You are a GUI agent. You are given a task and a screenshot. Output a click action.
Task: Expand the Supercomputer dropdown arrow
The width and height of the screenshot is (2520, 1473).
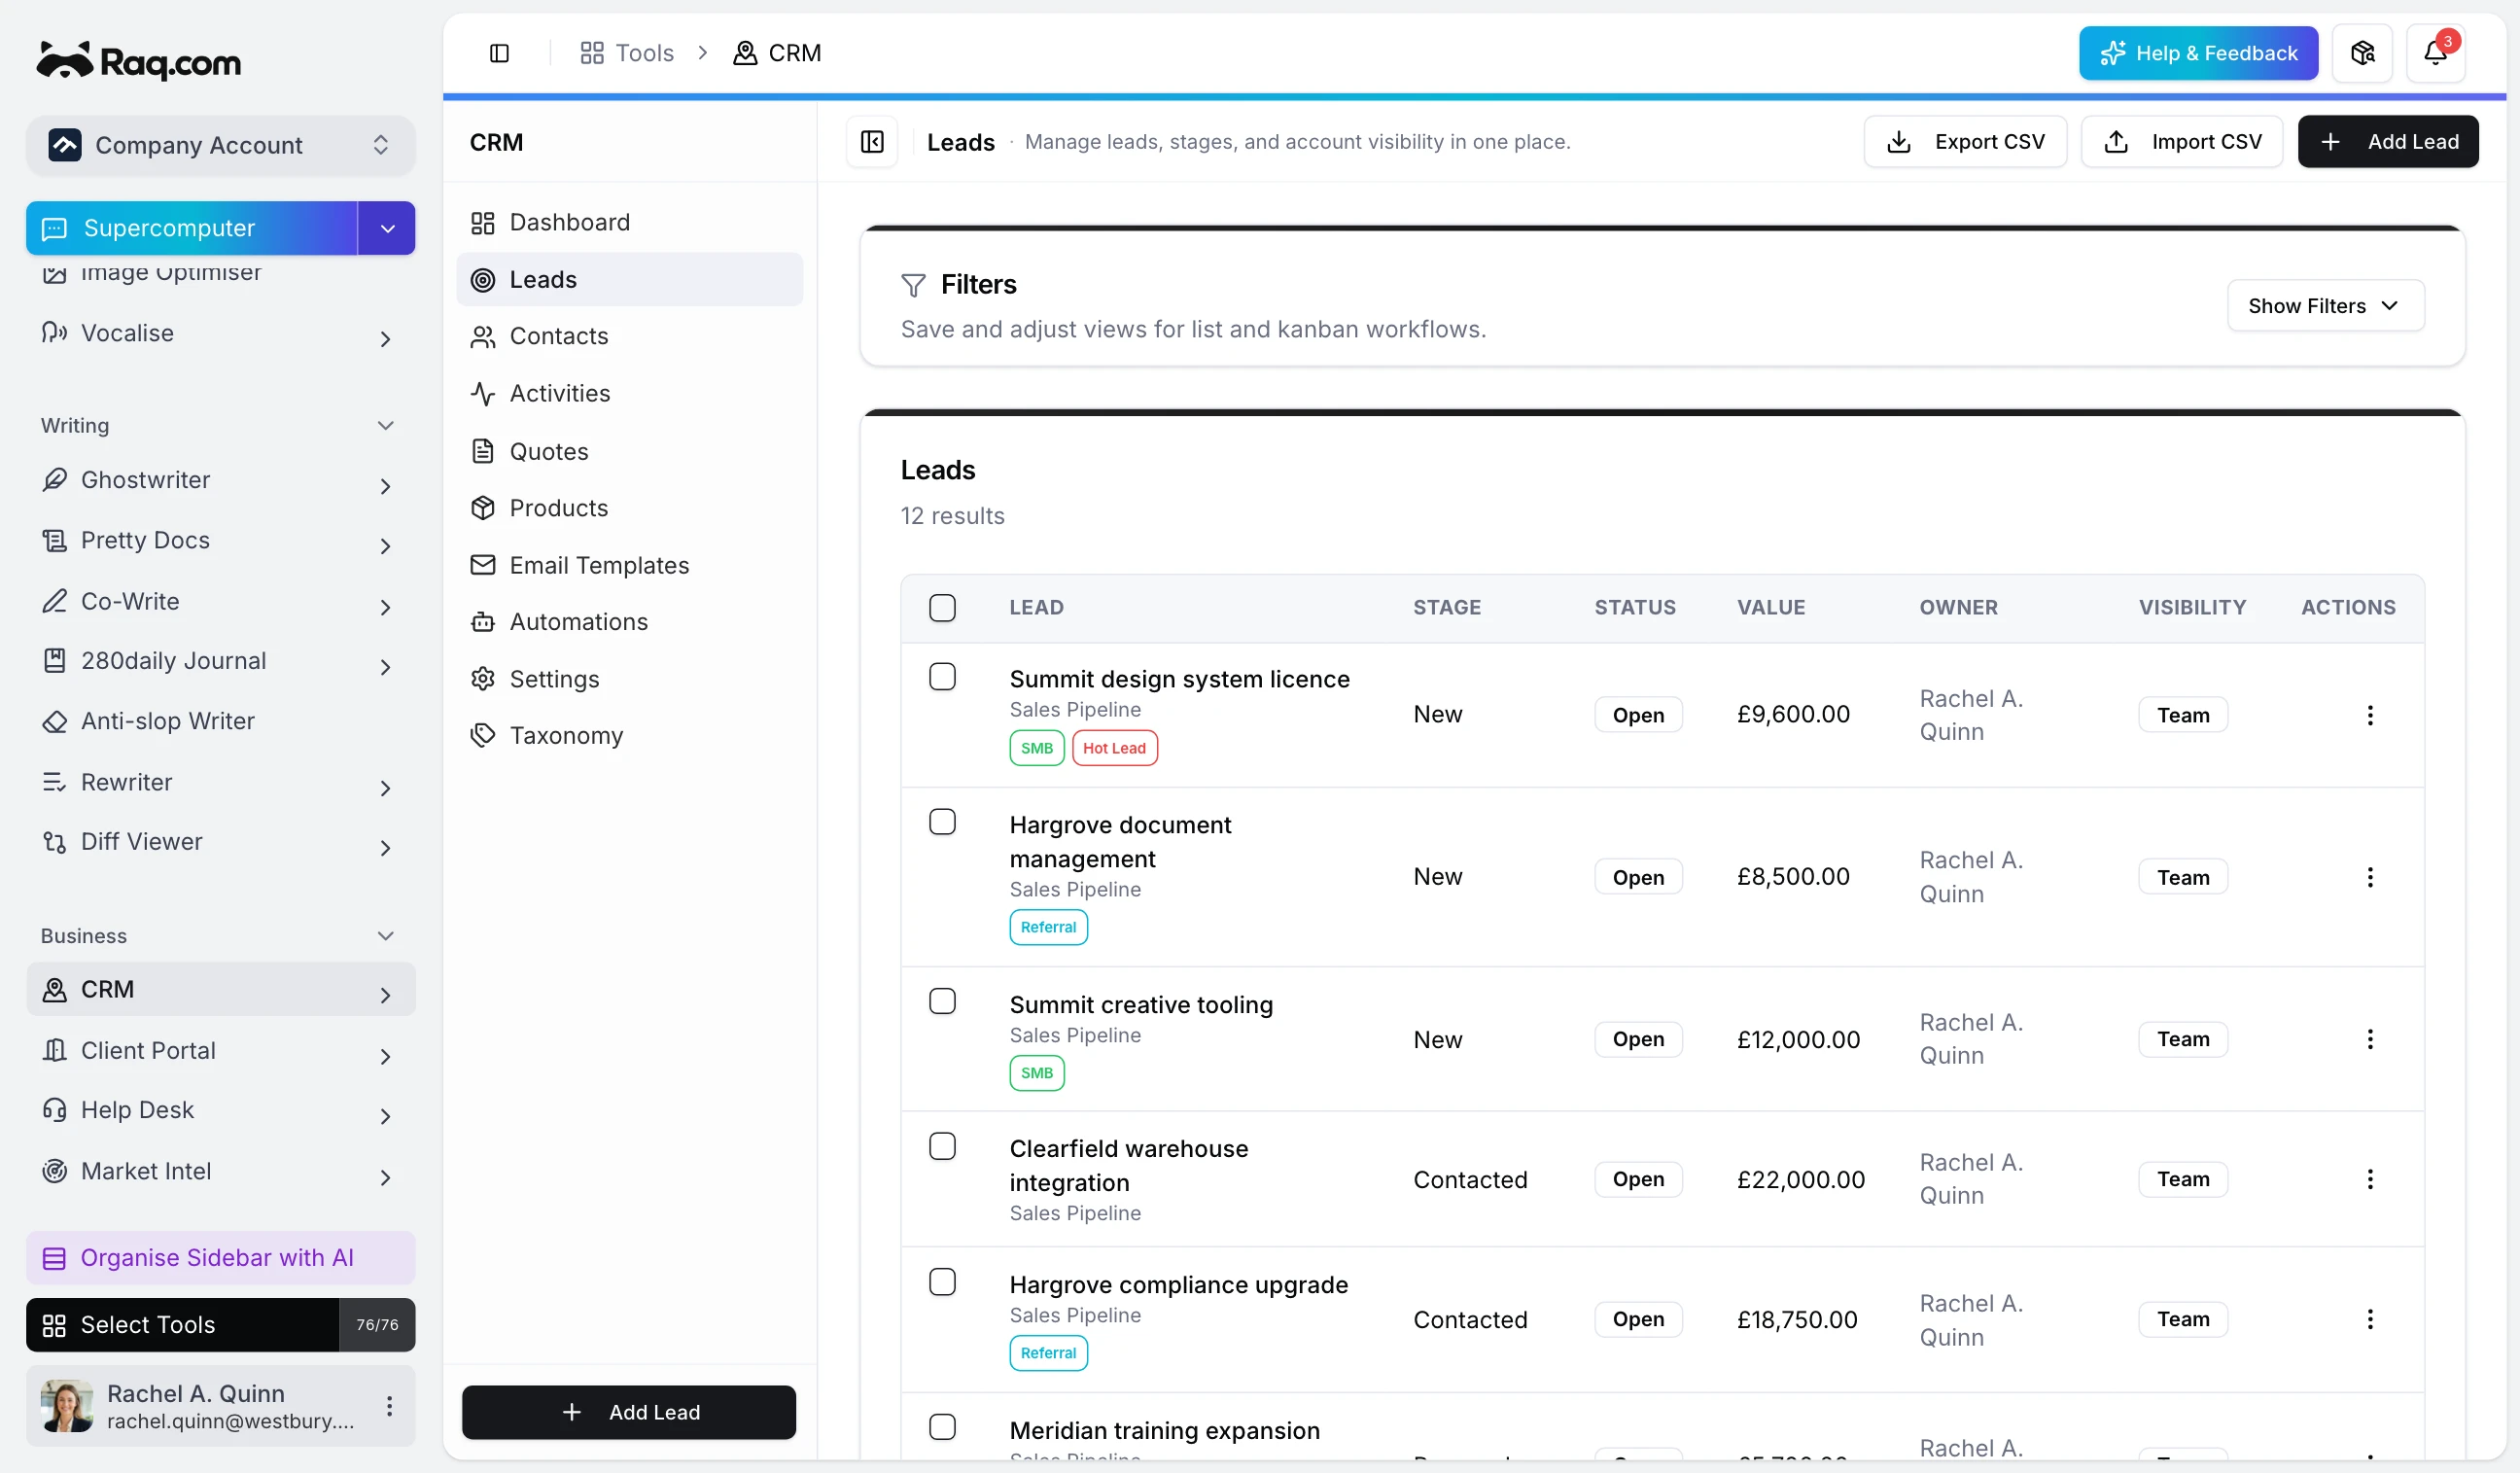tap(387, 228)
